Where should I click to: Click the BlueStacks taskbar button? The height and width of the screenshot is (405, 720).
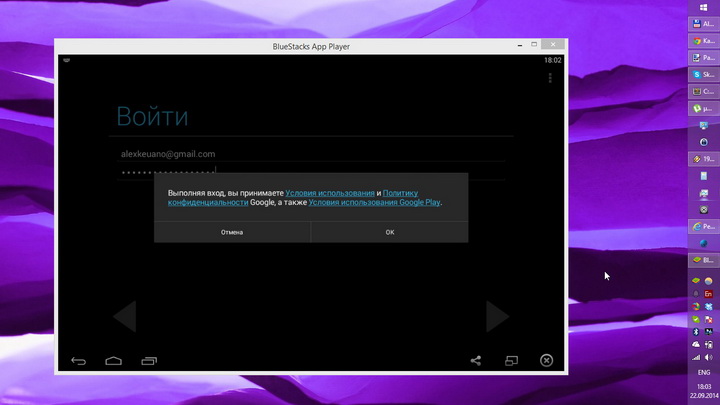pos(703,260)
